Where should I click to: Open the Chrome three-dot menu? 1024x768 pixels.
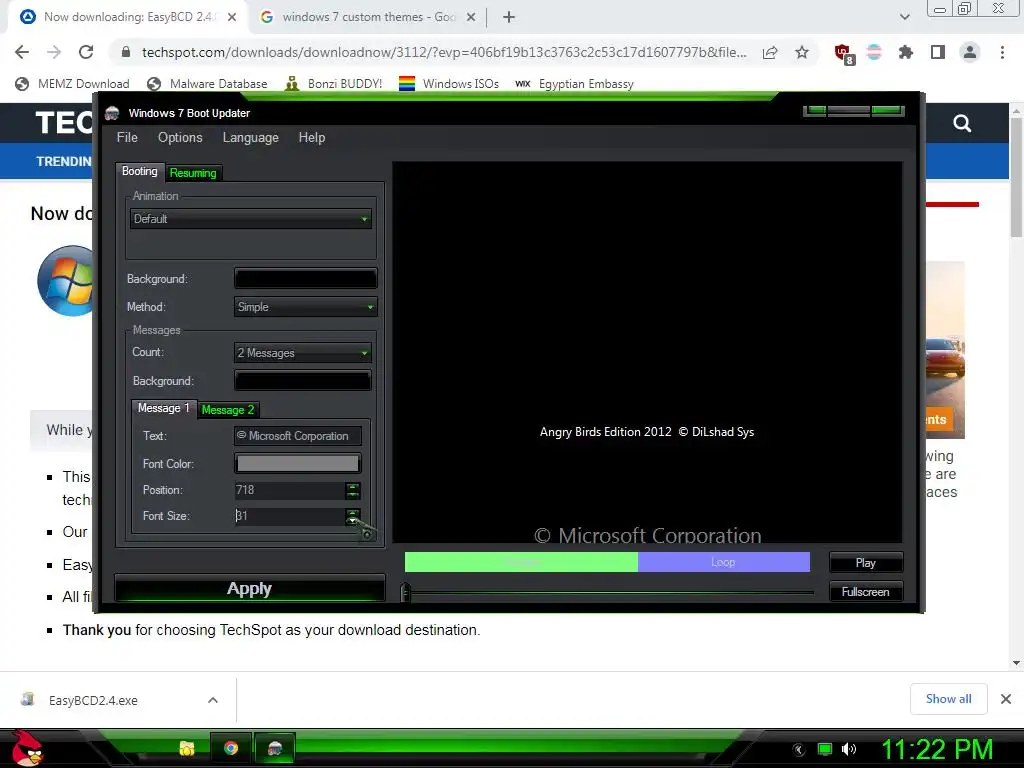[1002, 52]
